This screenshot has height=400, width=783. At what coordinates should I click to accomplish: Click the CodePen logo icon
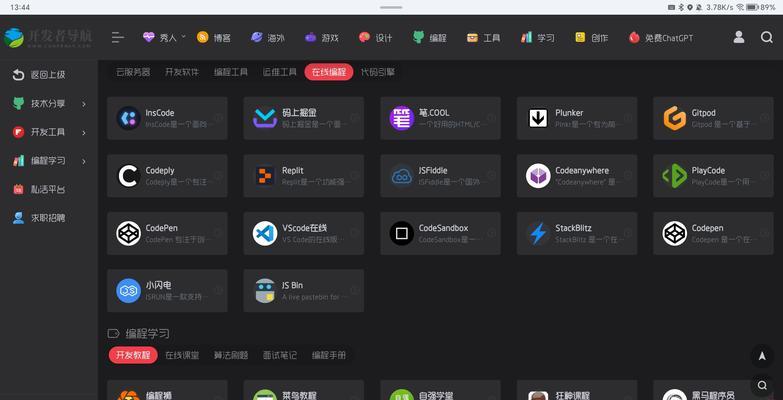click(x=128, y=233)
